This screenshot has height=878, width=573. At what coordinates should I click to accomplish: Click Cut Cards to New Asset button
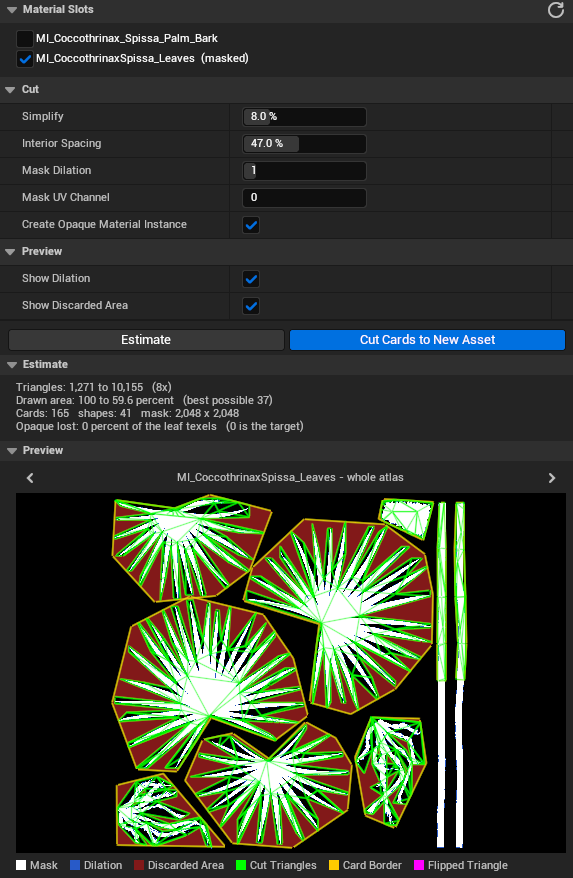click(427, 340)
